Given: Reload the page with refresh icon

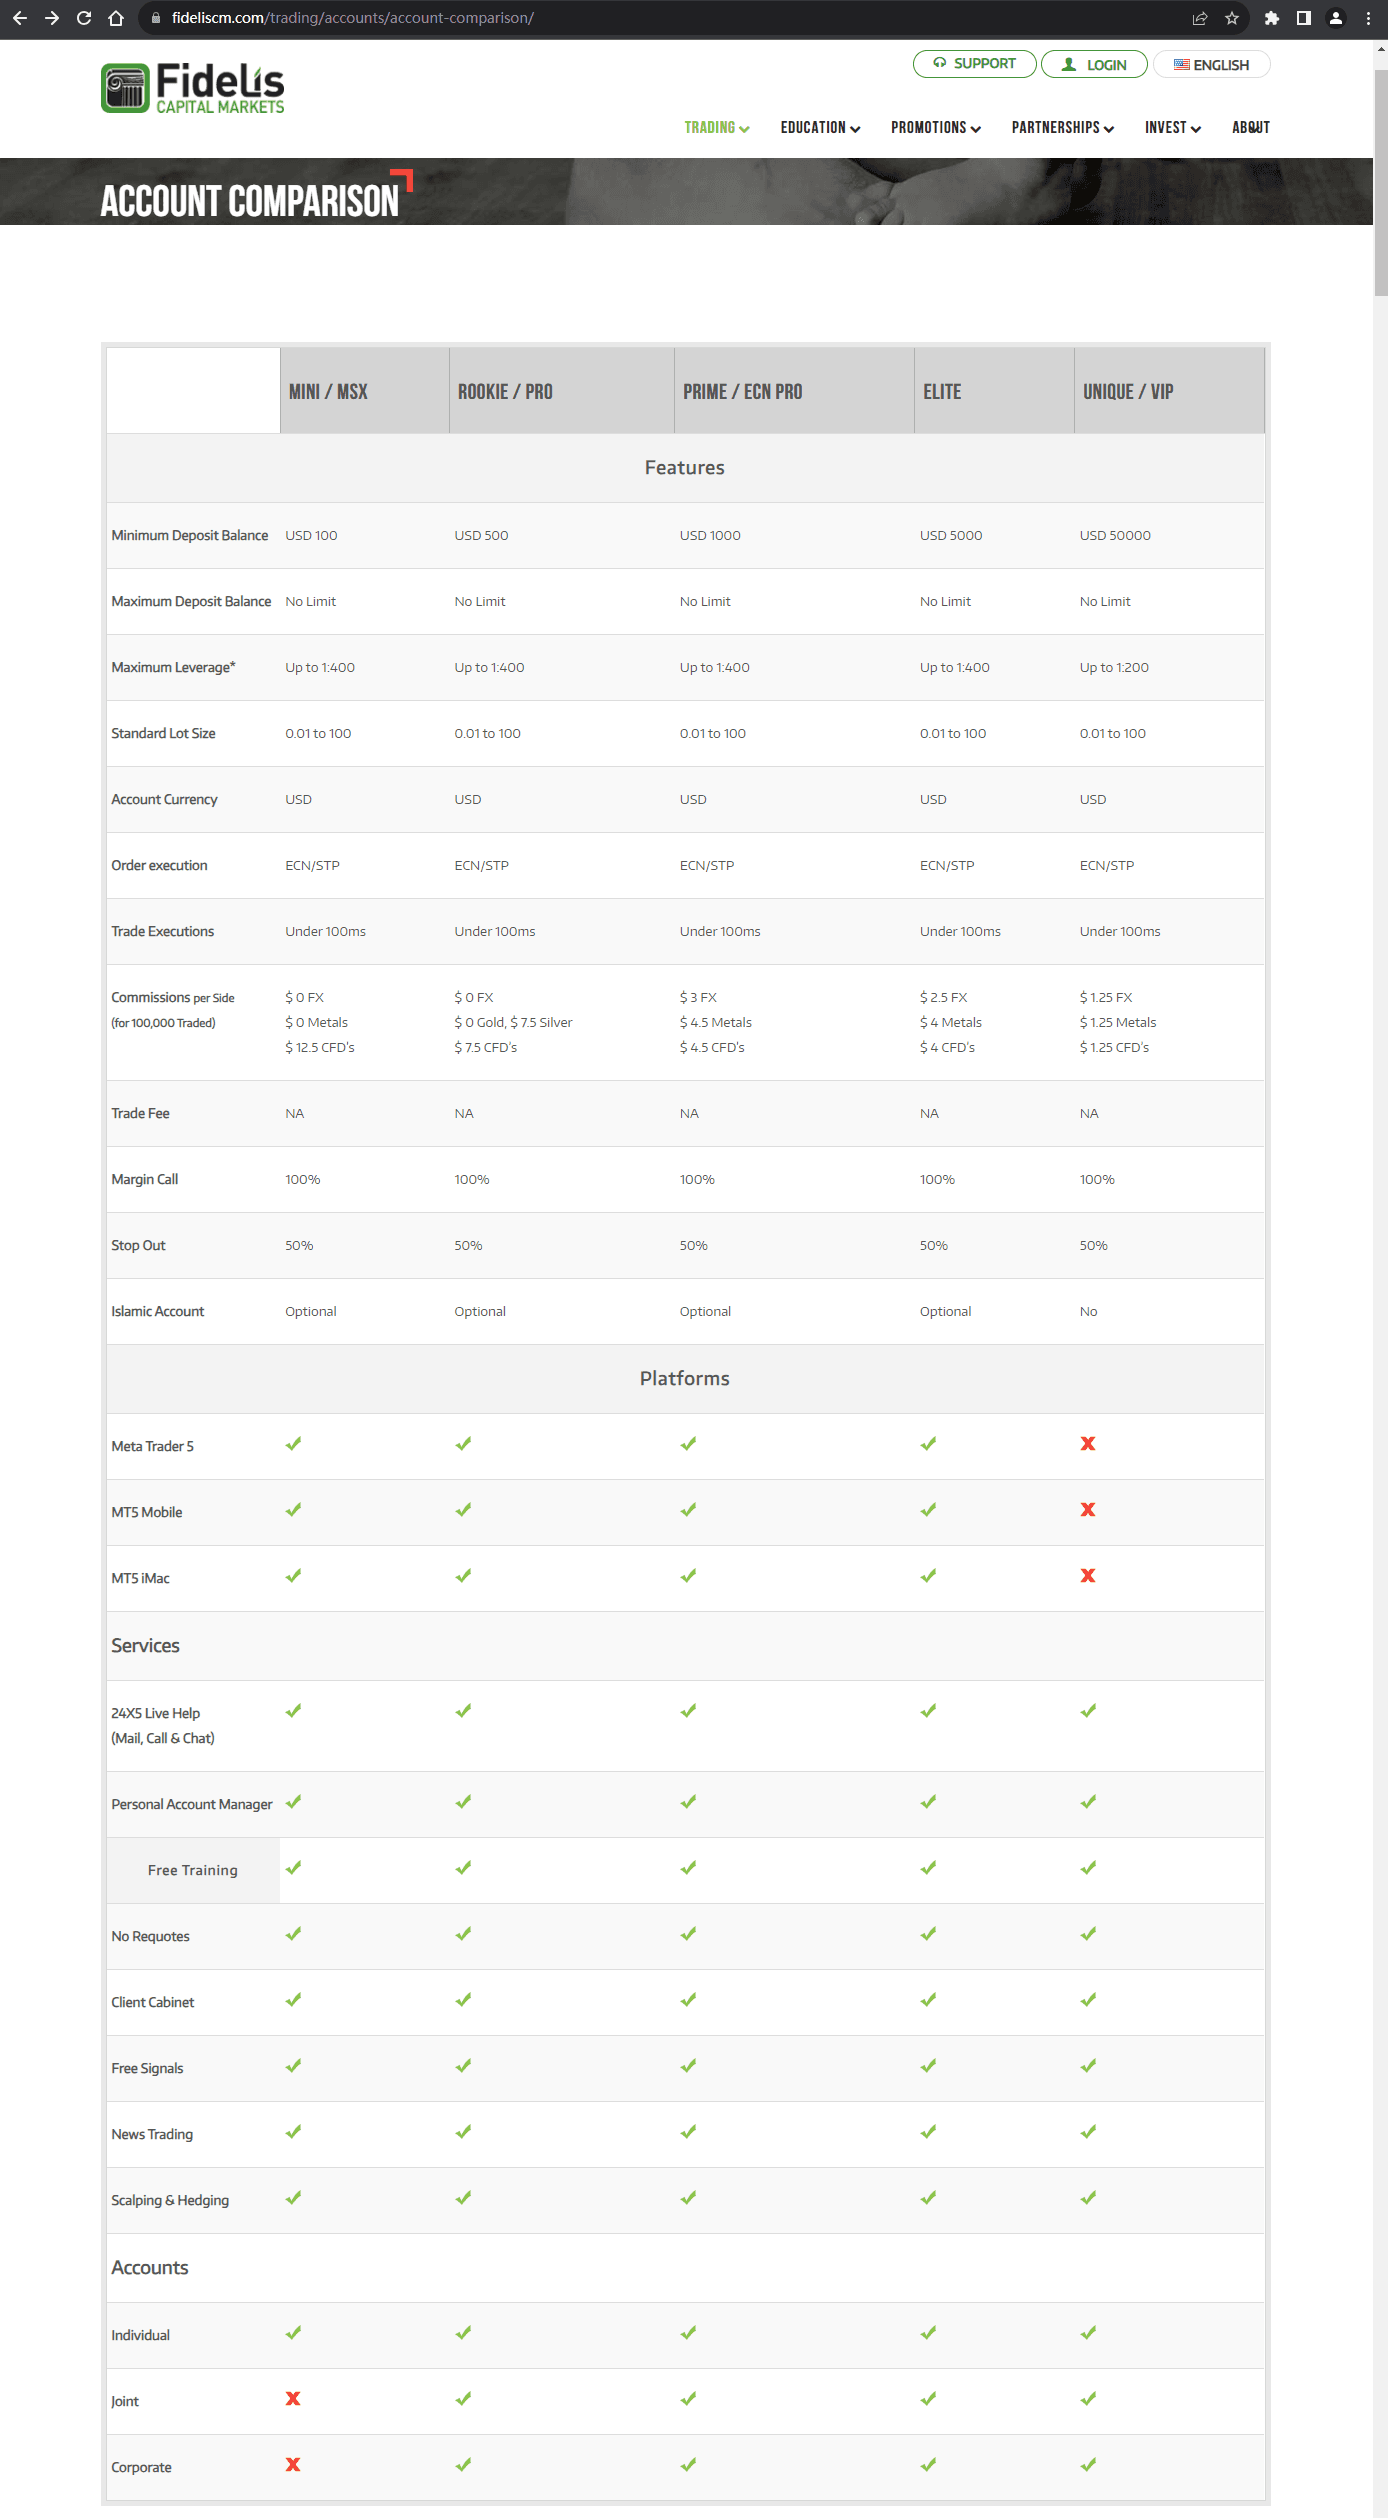Looking at the screenshot, I should coord(84,18).
